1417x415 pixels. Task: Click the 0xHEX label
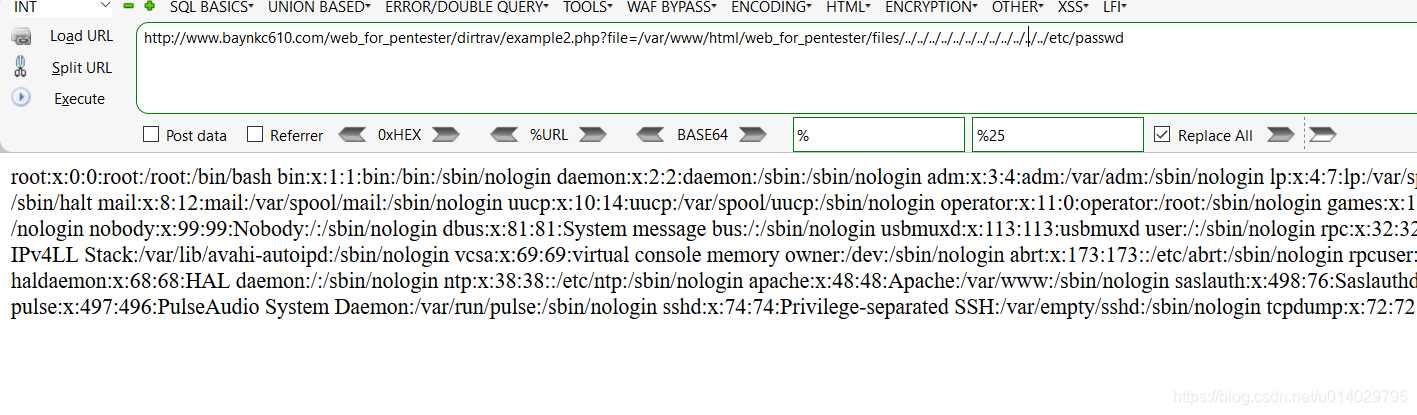click(400, 134)
